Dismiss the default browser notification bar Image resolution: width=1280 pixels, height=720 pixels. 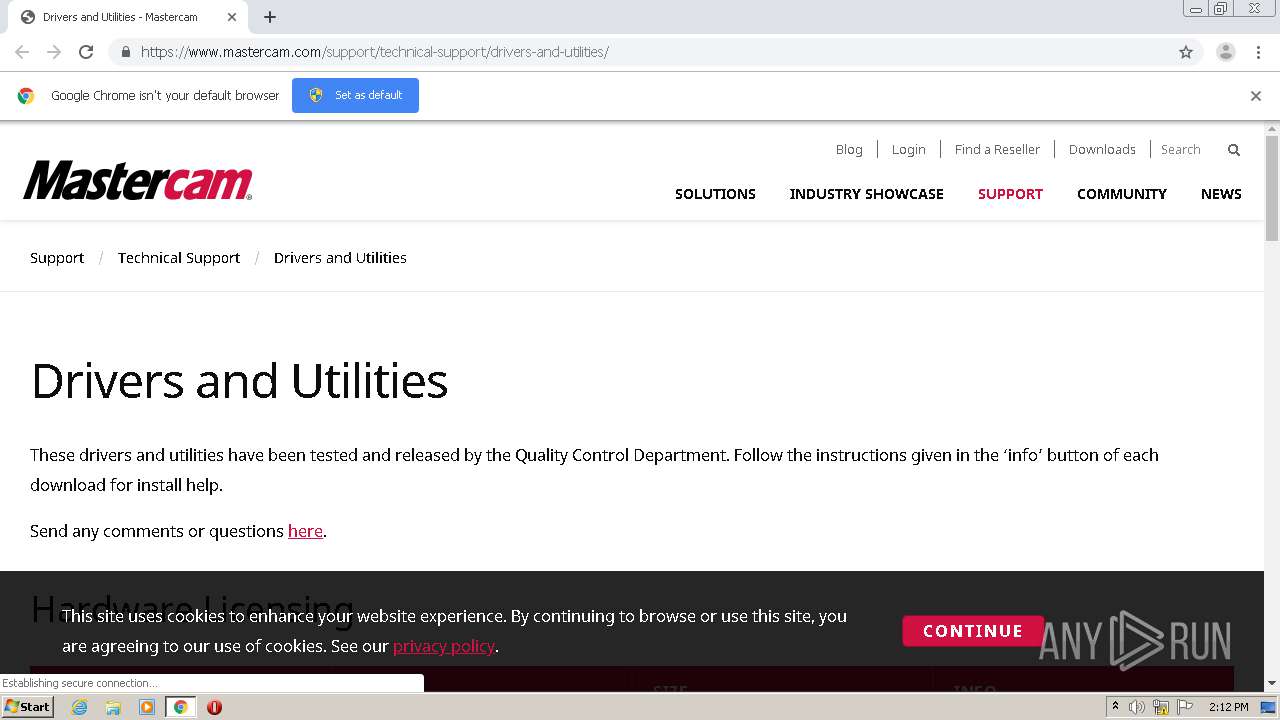1255,96
